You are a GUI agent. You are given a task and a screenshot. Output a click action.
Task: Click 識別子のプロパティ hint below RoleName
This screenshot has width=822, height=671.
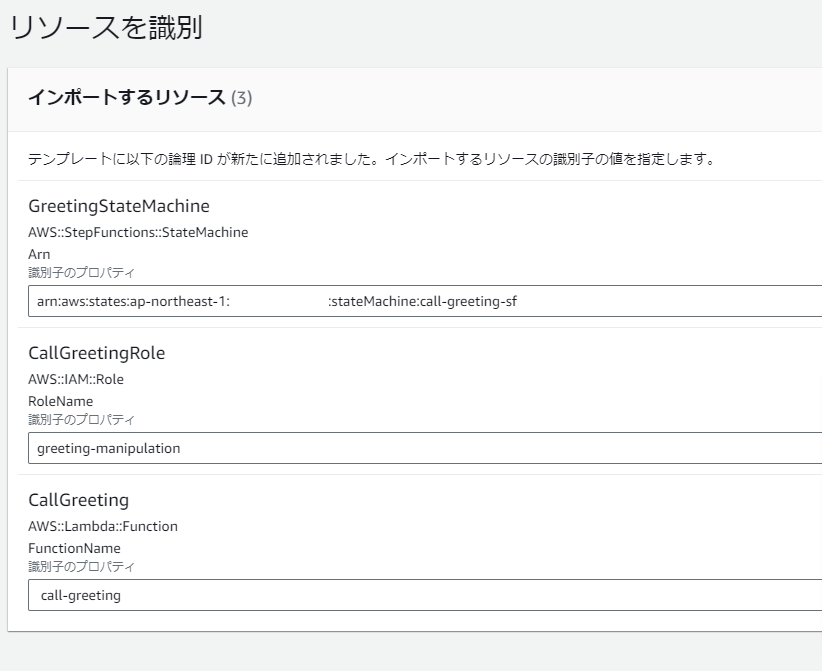81,419
